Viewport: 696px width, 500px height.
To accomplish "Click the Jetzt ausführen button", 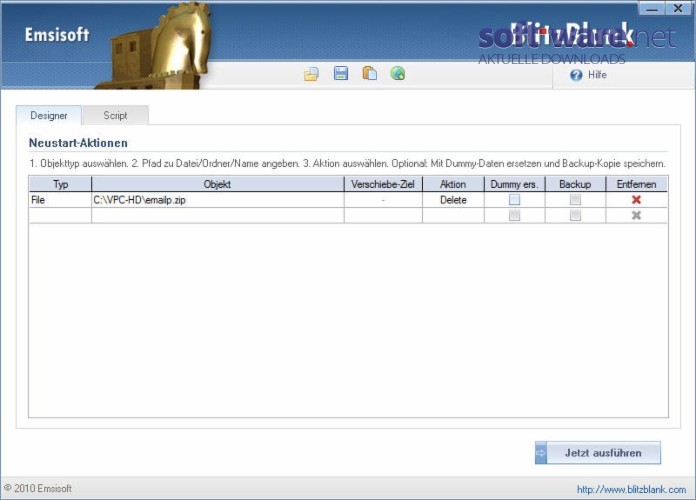I will [x=598, y=452].
